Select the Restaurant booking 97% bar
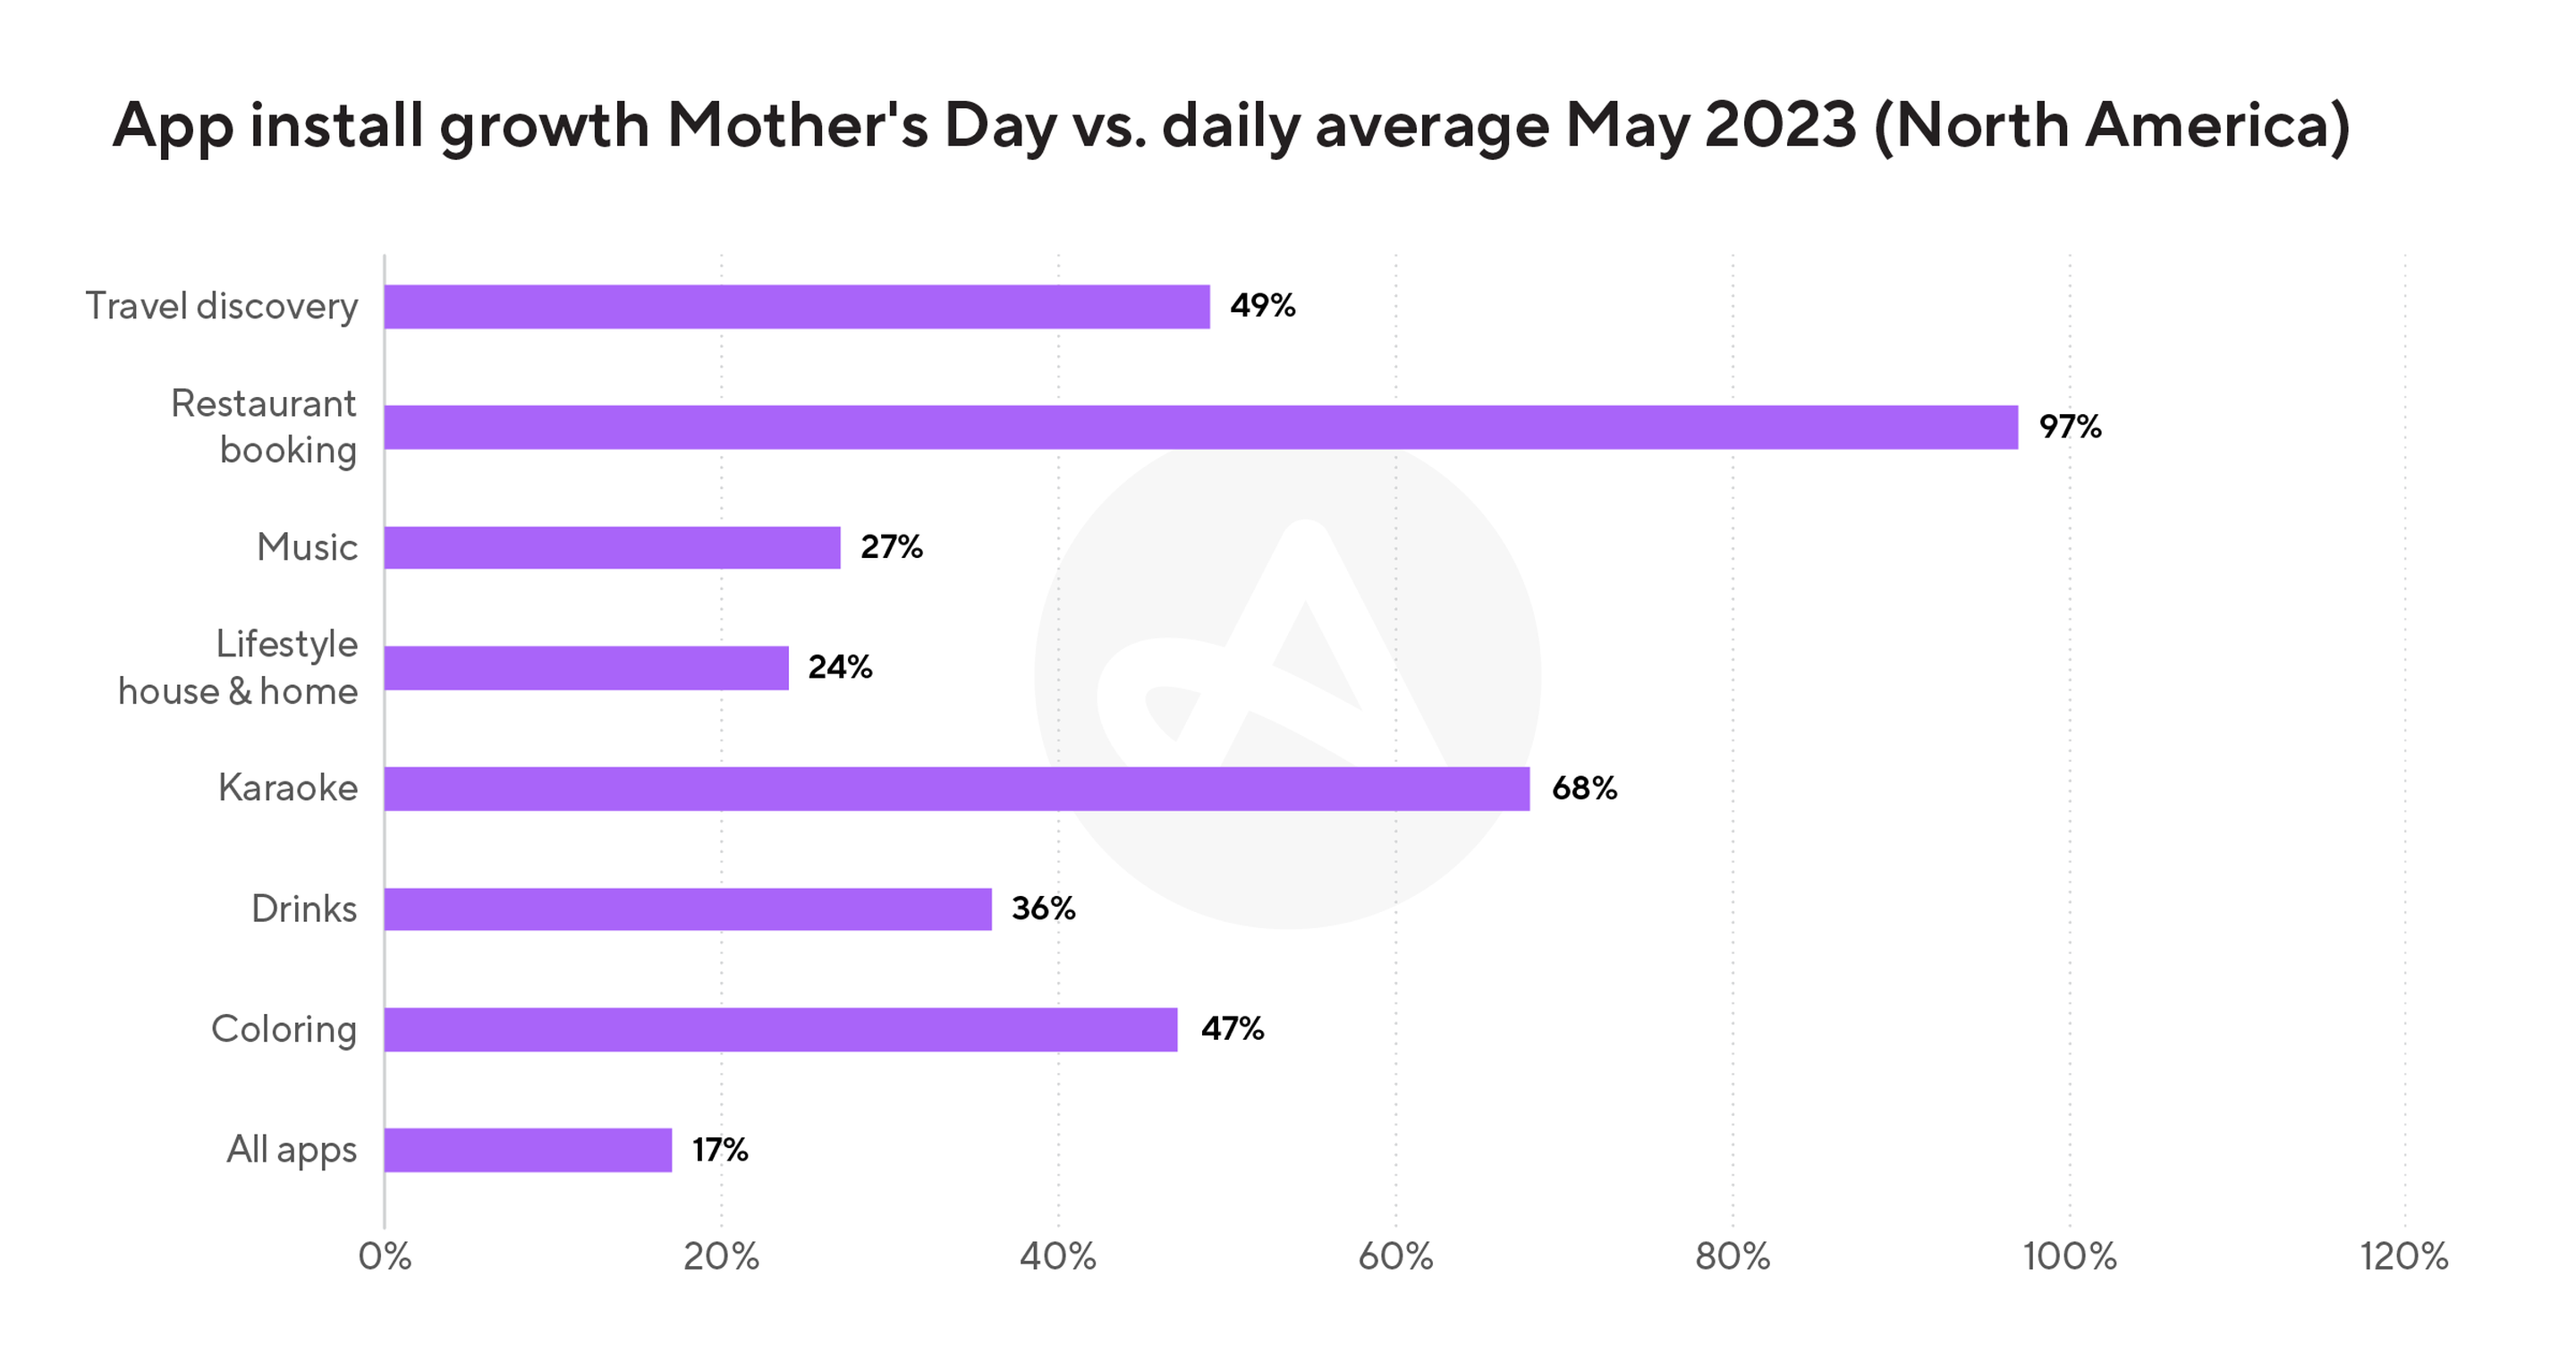 point(1201,427)
